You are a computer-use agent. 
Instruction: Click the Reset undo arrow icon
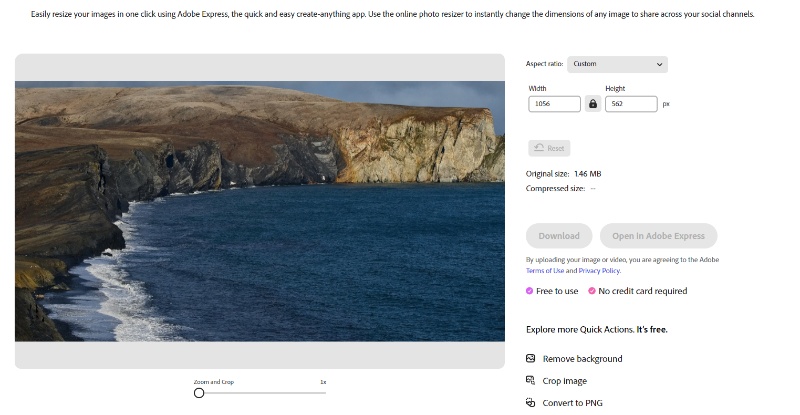539,148
